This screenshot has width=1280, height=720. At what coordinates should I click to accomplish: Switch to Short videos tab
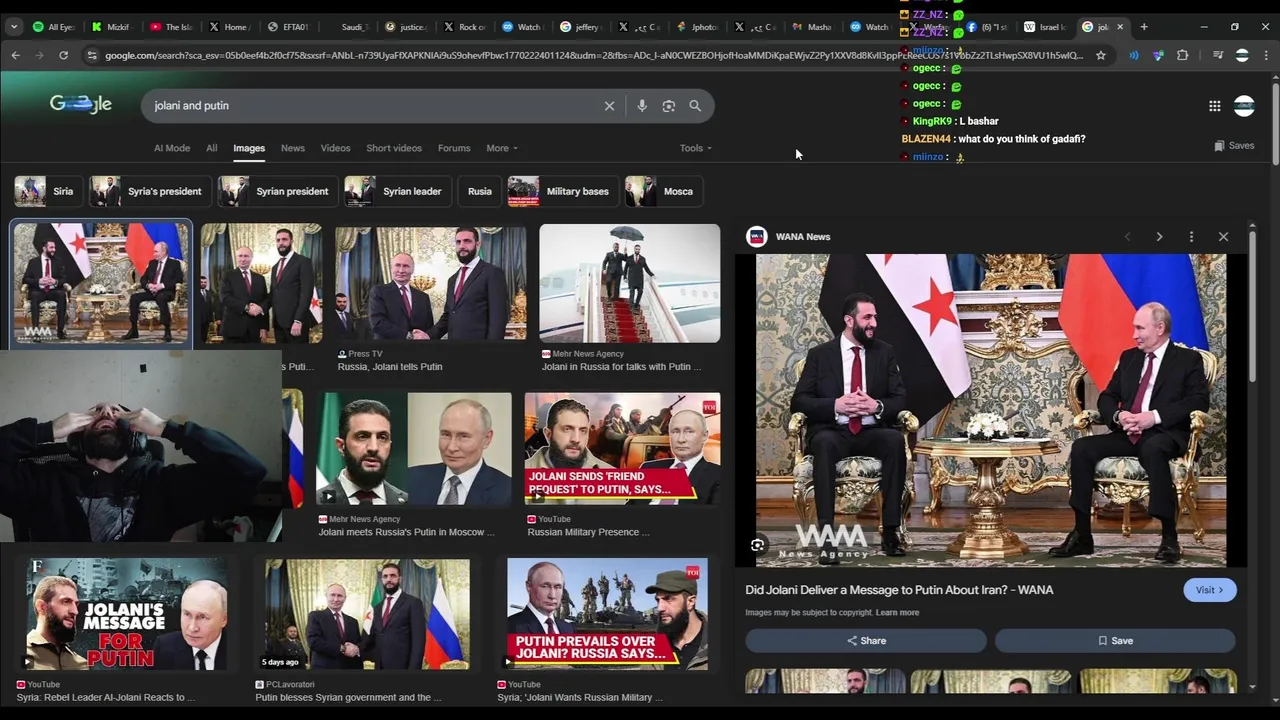[394, 148]
